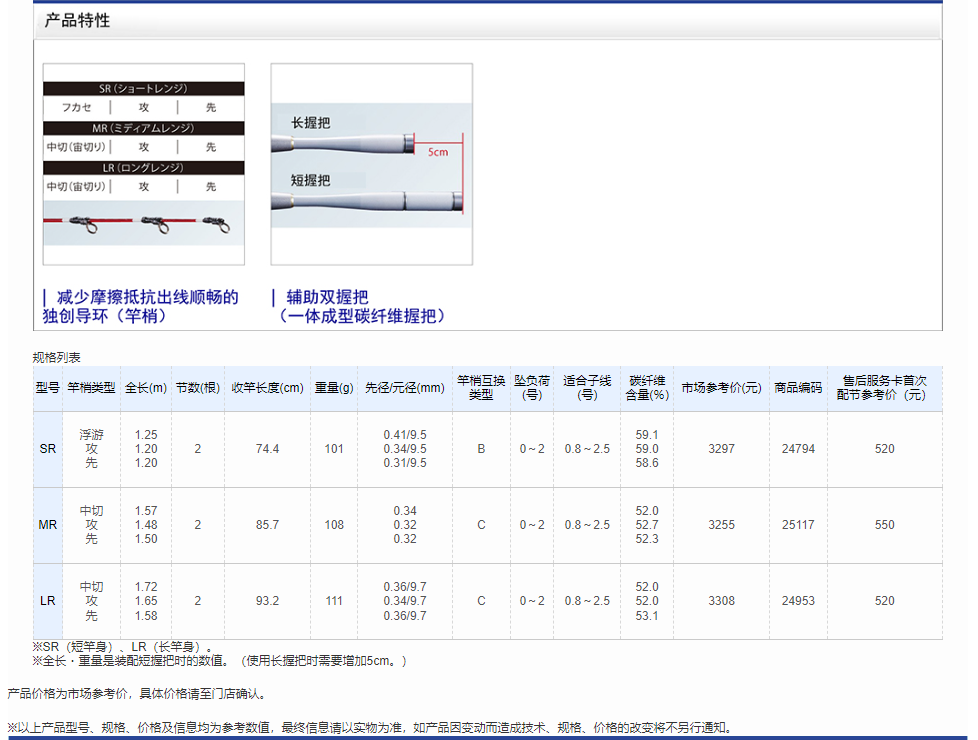Select the LR model cell
Viewport: 978px width, 740px height.
[47, 601]
